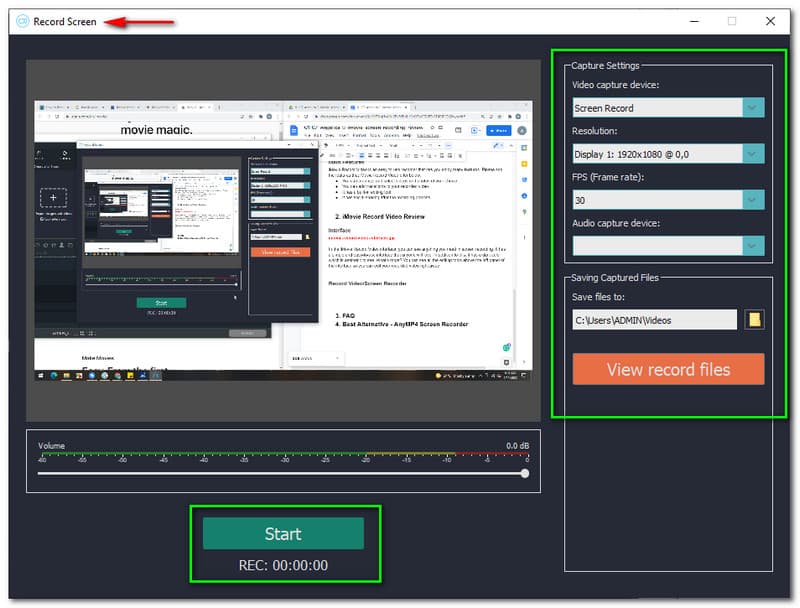Click the Capture Settings group title

pos(605,65)
